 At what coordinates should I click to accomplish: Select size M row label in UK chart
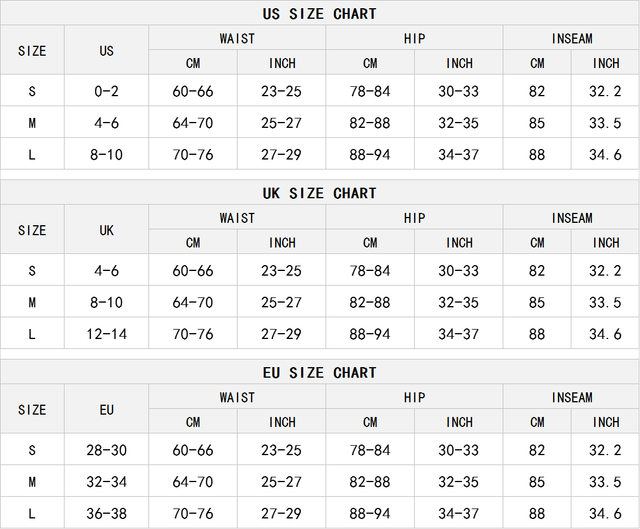point(32,302)
